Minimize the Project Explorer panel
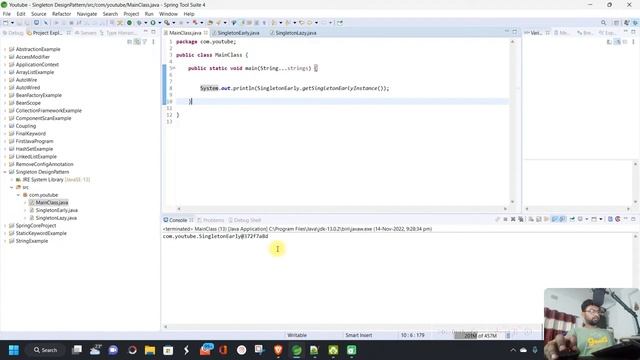Image resolution: width=640 pixels, height=360 pixels. click(x=146, y=32)
